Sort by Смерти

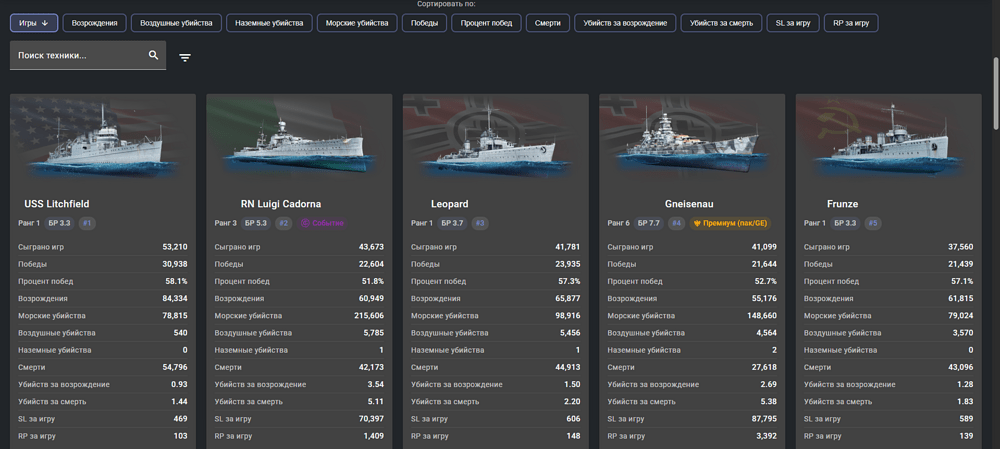[x=547, y=23]
